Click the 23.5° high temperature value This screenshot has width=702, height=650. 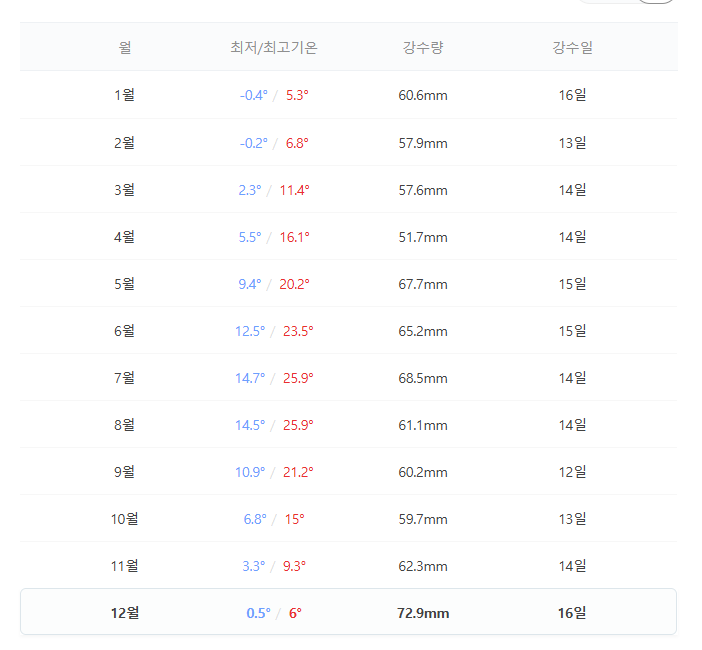click(298, 331)
